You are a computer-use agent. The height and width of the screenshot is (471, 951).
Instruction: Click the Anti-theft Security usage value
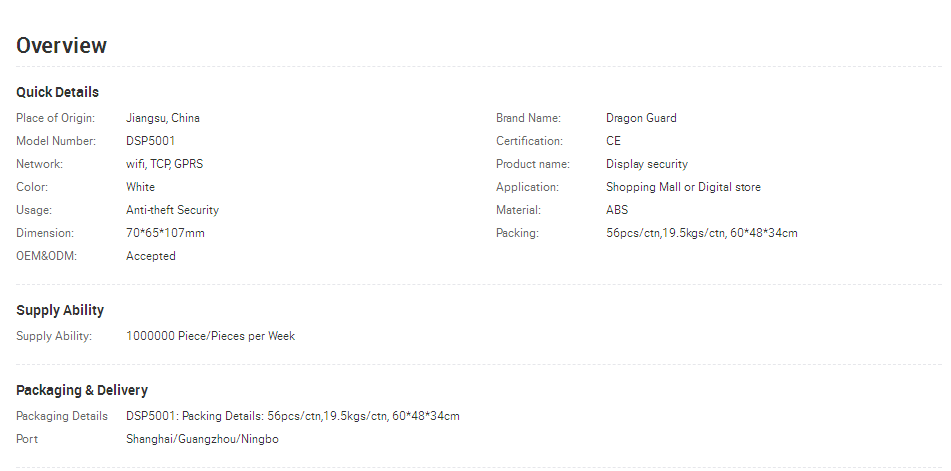coord(172,210)
